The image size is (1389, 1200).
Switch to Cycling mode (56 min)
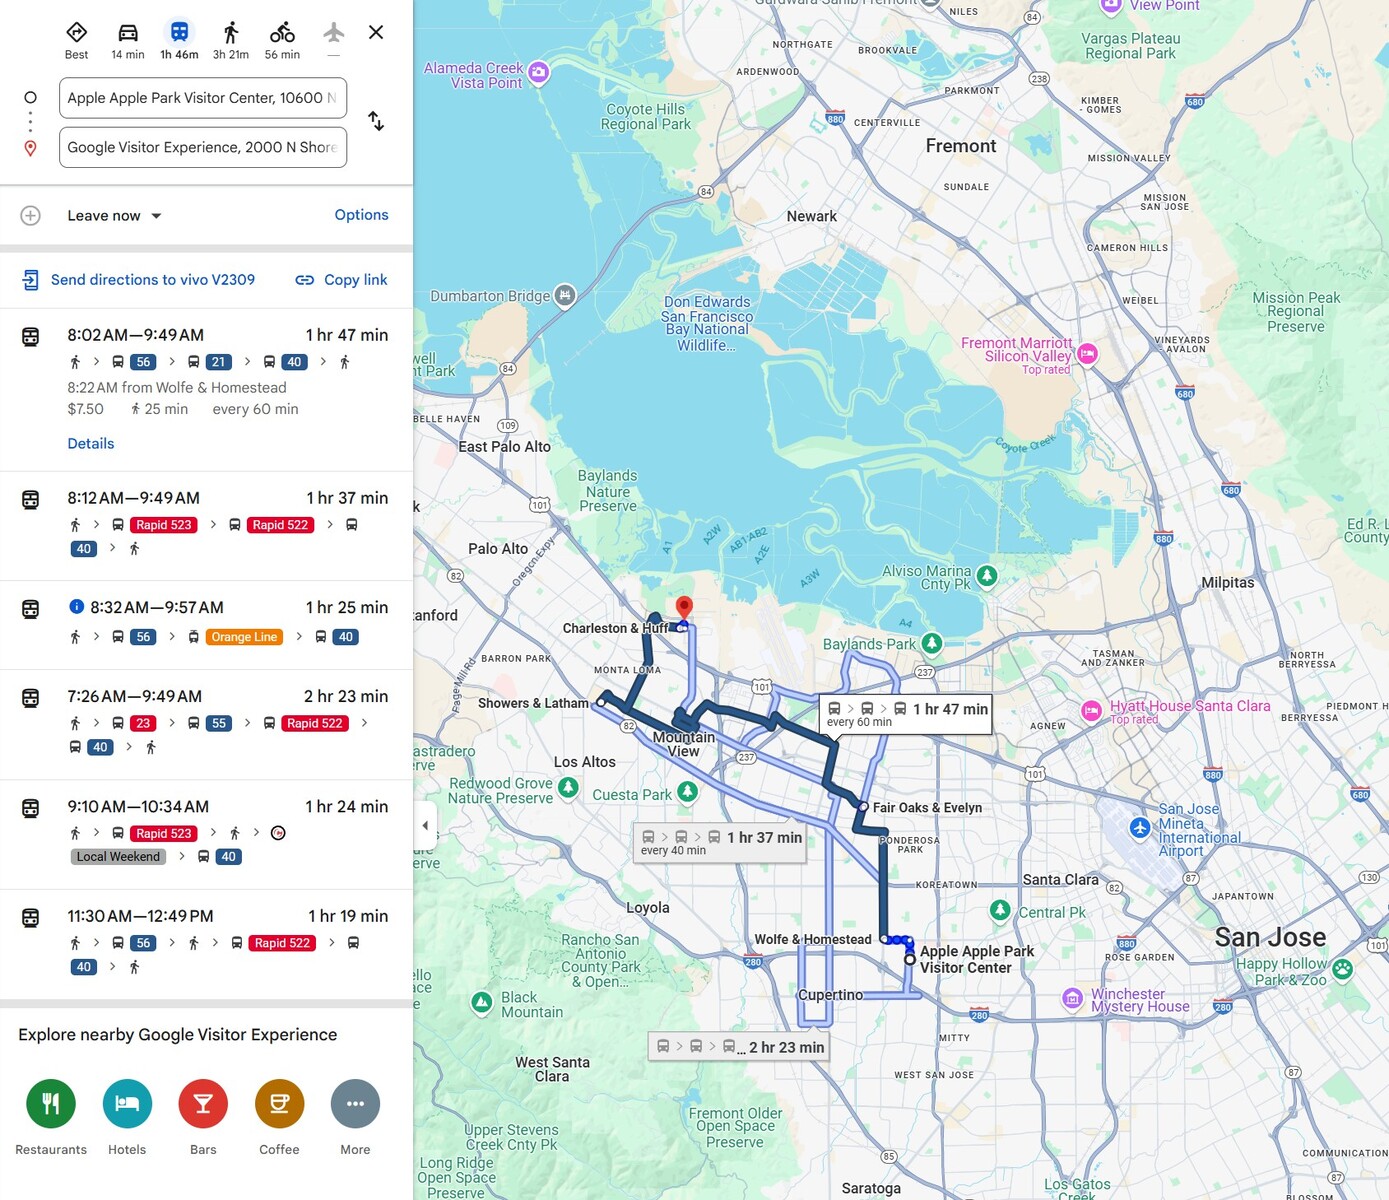point(282,40)
